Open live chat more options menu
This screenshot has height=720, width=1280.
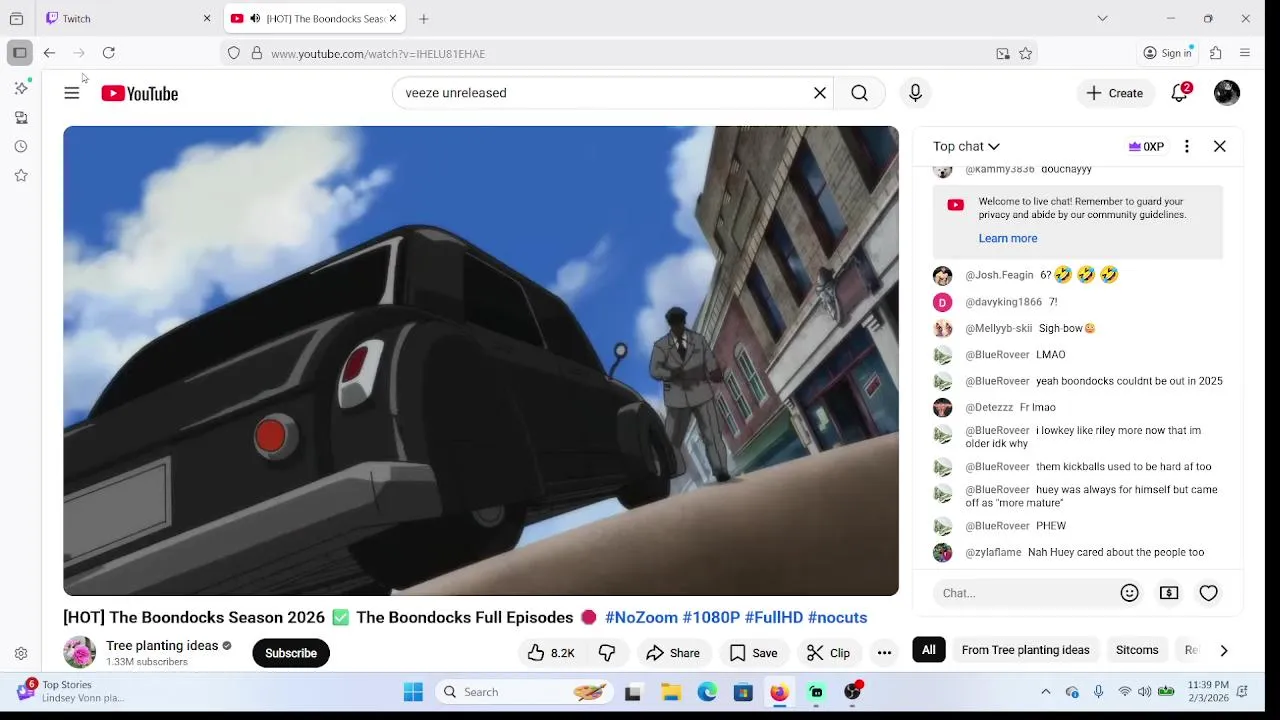coord(1187,146)
